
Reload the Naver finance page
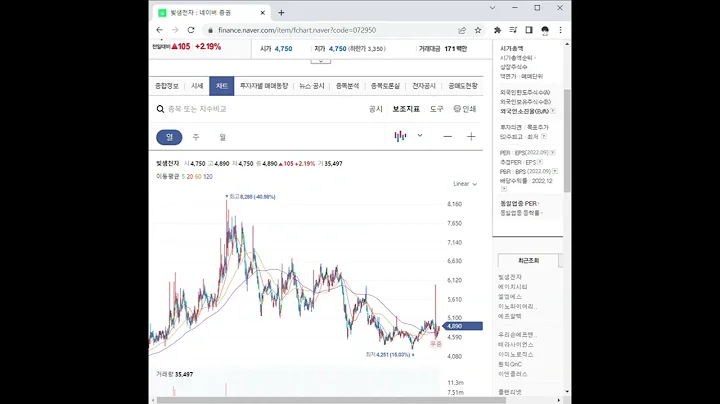click(x=191, y=30)
